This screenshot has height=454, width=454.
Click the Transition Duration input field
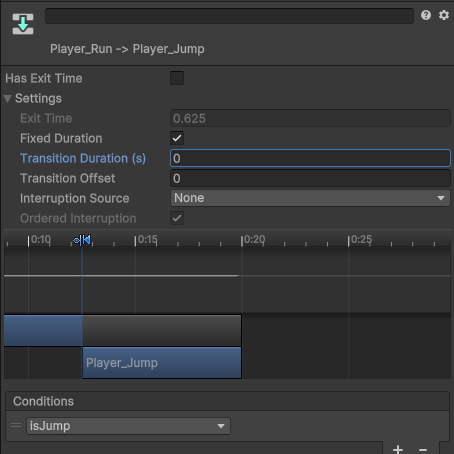click(x=310, y=158)
